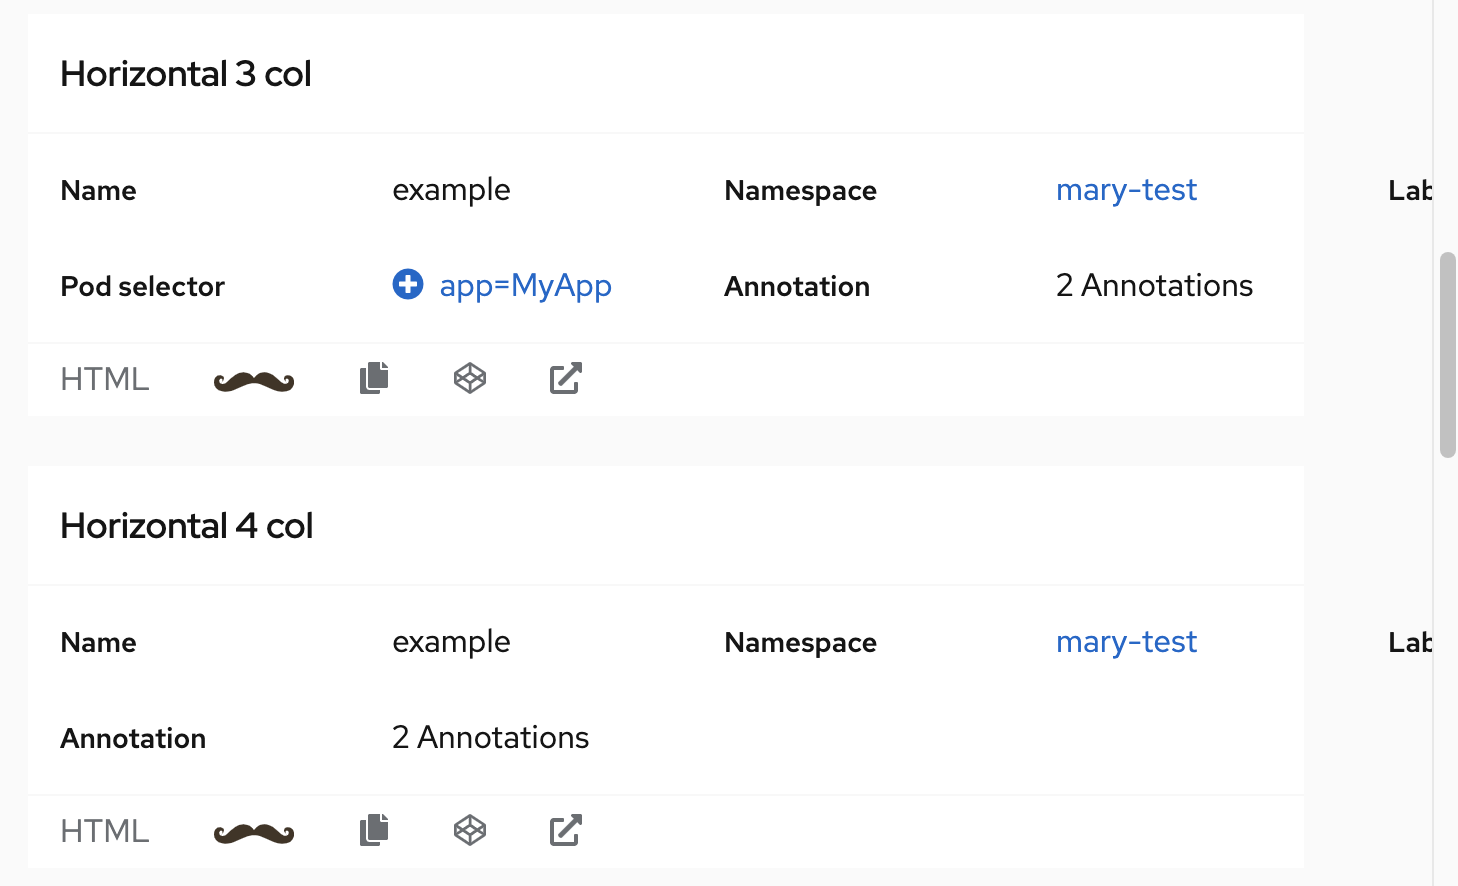The width and height of the screenshot is (1458, 886).
Task: Click the Horizontal 3 col heading
Action: coord(186,74)
